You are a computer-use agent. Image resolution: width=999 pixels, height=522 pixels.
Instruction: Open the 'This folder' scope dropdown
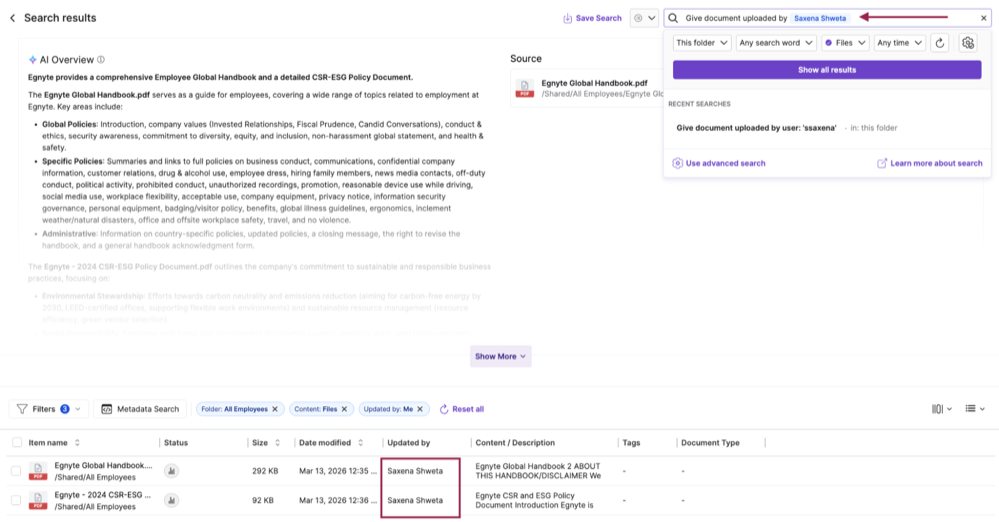701,43
